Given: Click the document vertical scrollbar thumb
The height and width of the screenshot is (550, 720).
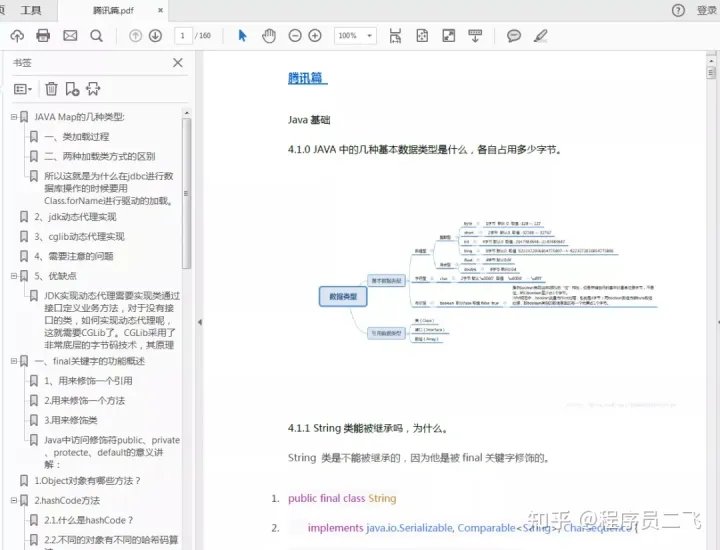Looking at the screenshot, I should click(711, 73).
